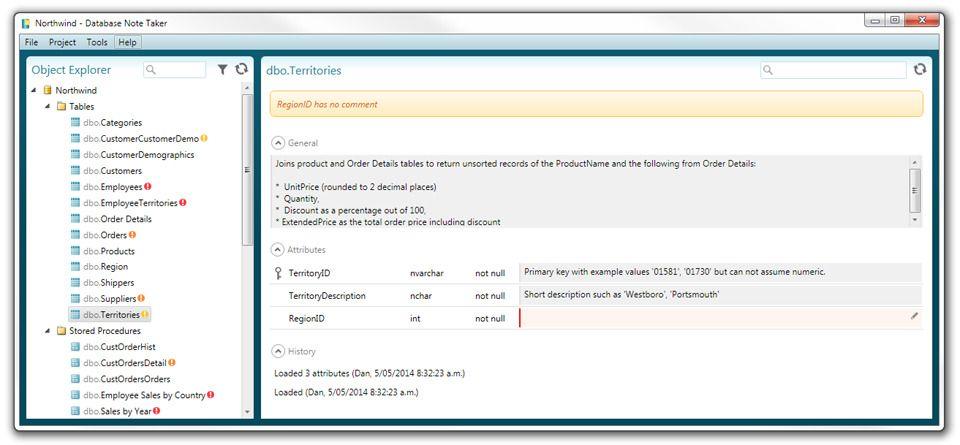Collapse the Northwind root node
The height and width of the screenshot is (445, 960).
[x=34, y=90]
